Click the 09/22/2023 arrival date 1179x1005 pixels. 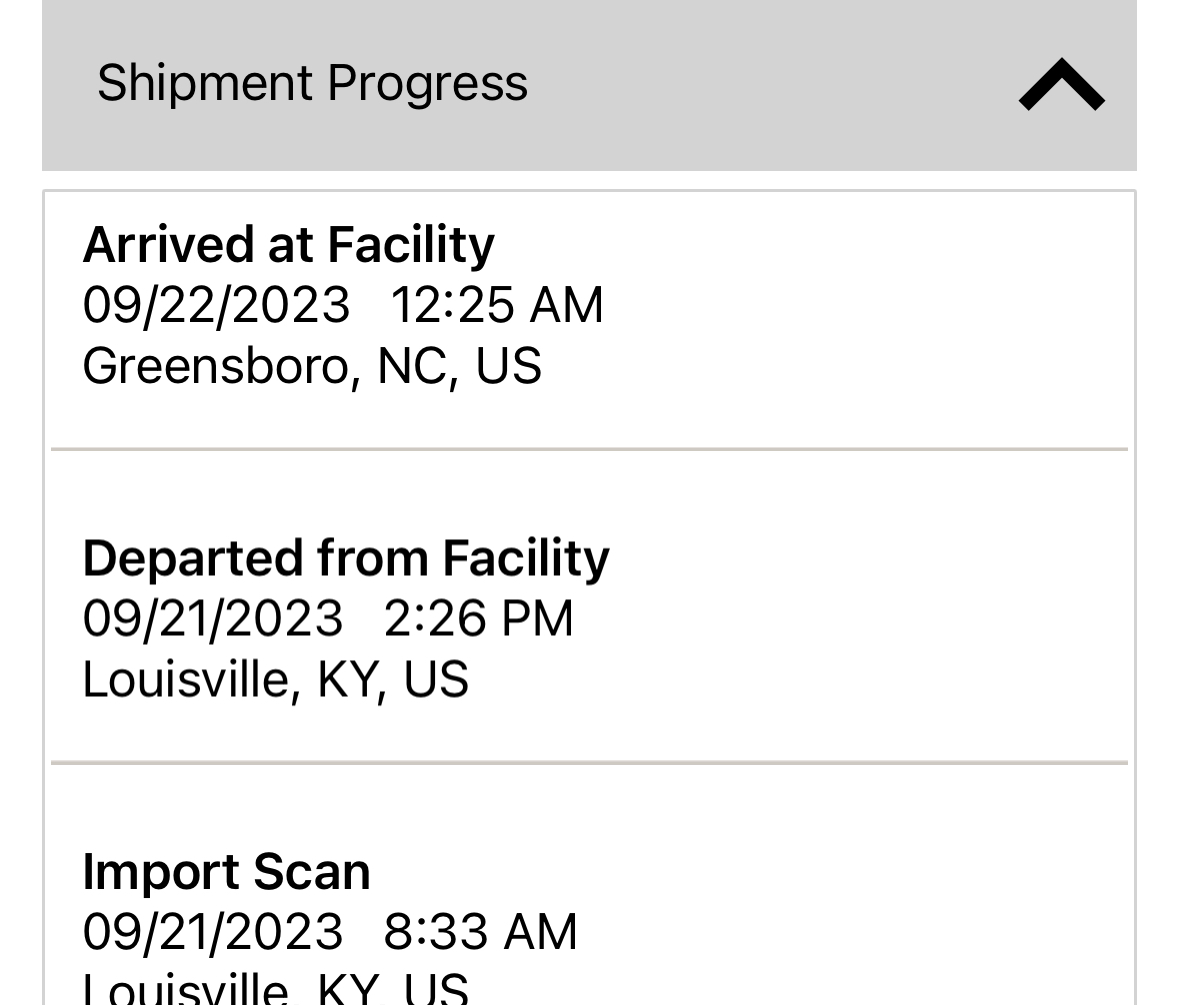216,305
